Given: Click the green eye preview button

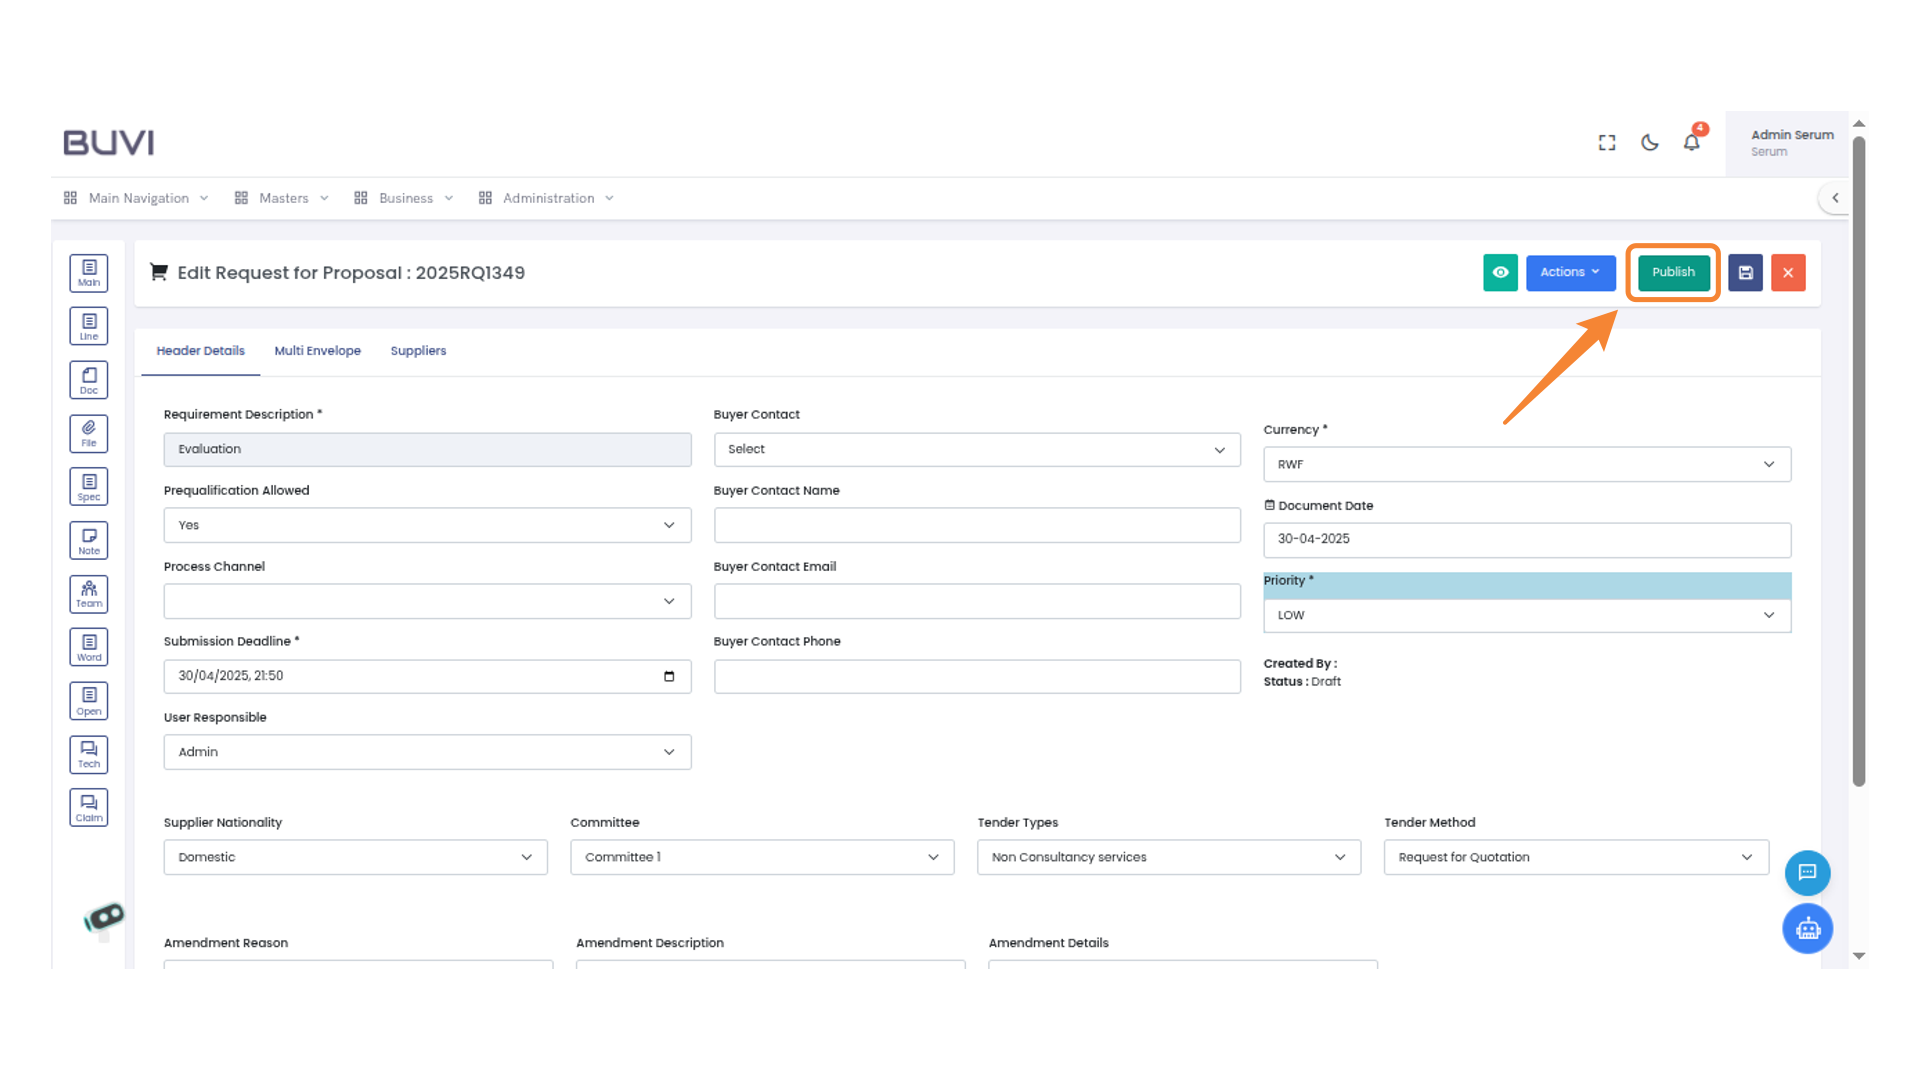Looking at the screenshot, I should (1500, 273).
